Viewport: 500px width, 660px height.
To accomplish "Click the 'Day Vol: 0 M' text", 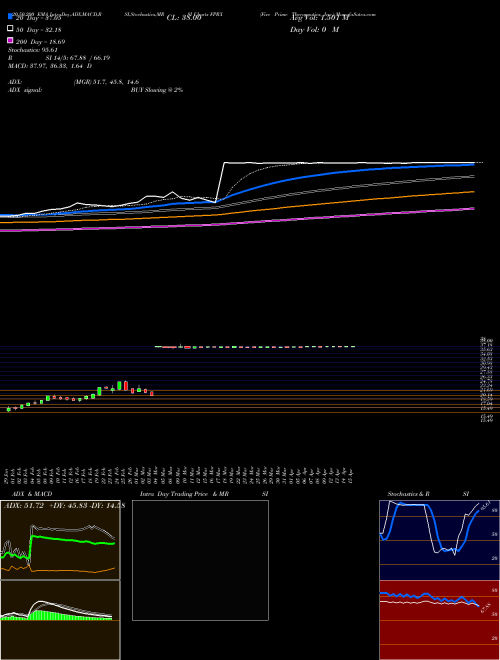I will coord(314,30).
